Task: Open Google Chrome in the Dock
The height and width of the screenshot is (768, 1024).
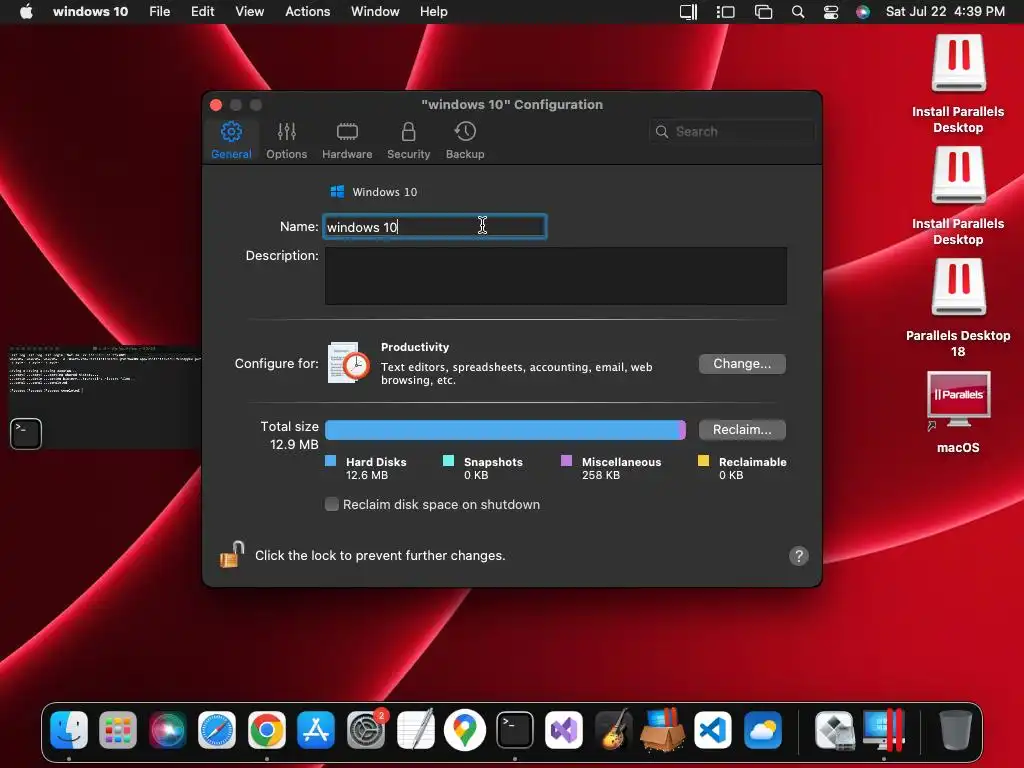Action: pos(266,729)
